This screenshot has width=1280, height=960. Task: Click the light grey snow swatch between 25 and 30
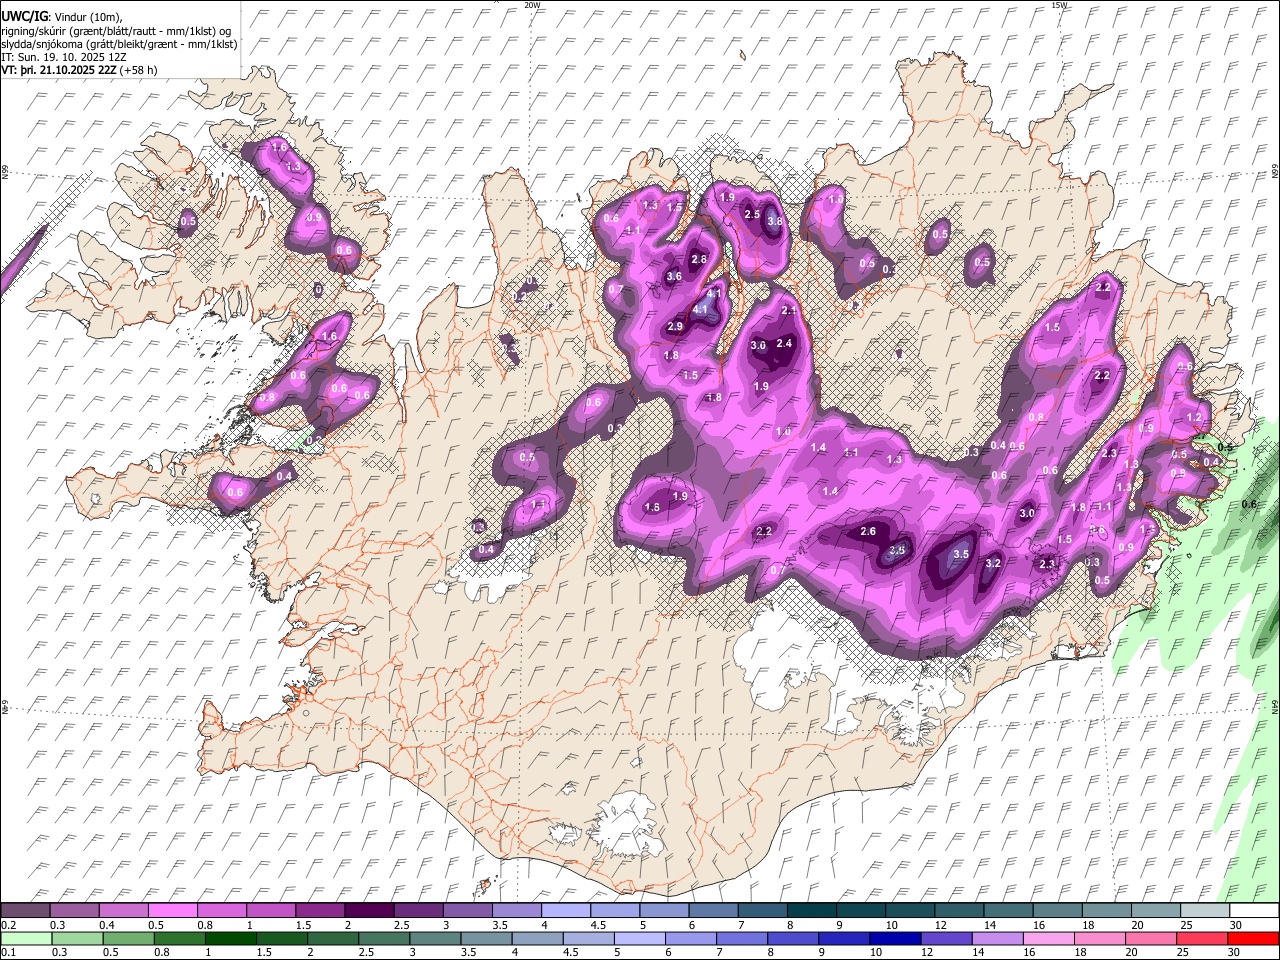1204,911
